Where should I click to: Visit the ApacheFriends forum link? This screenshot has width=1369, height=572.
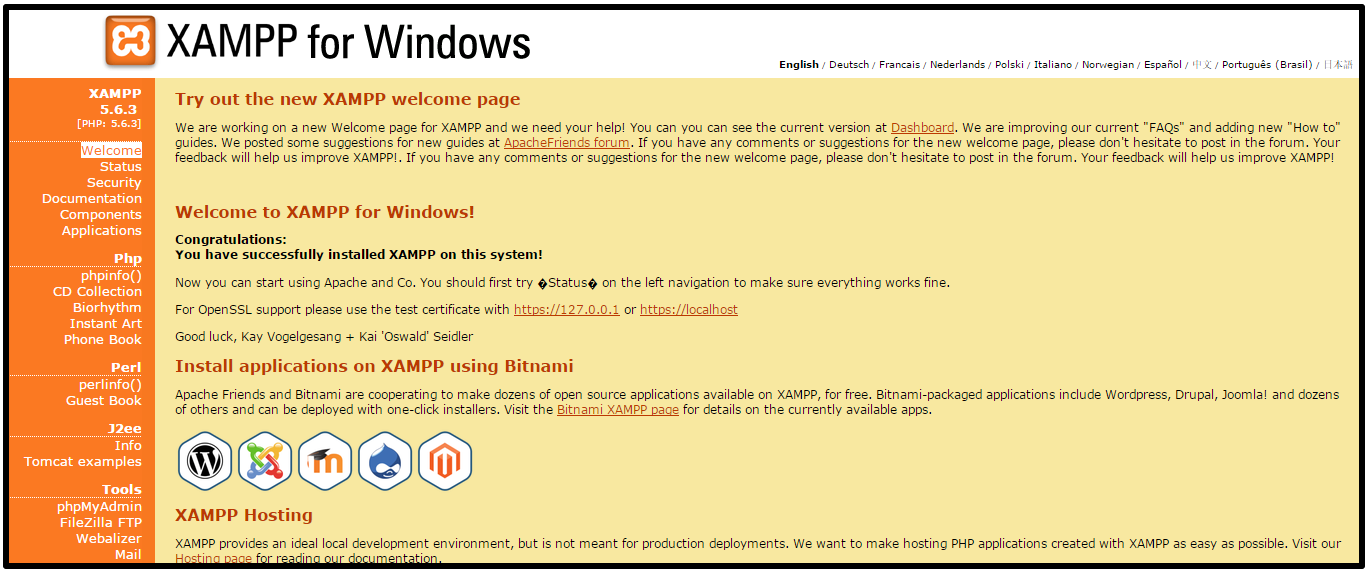point(567,143)
